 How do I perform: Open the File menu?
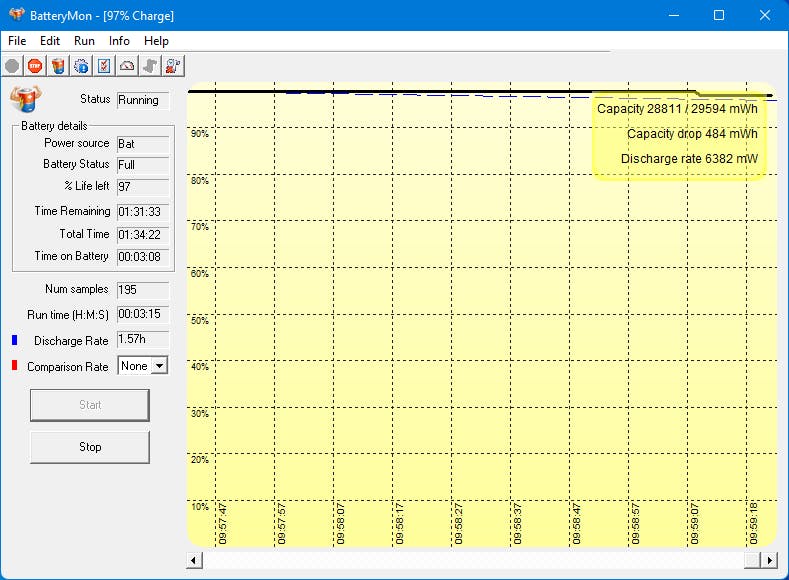[x=17, y=41]
